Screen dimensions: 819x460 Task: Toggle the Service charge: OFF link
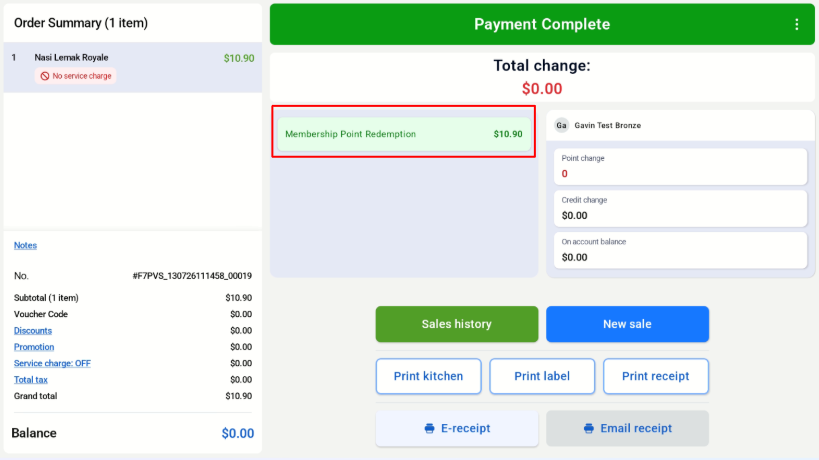(x=52, y=363)
